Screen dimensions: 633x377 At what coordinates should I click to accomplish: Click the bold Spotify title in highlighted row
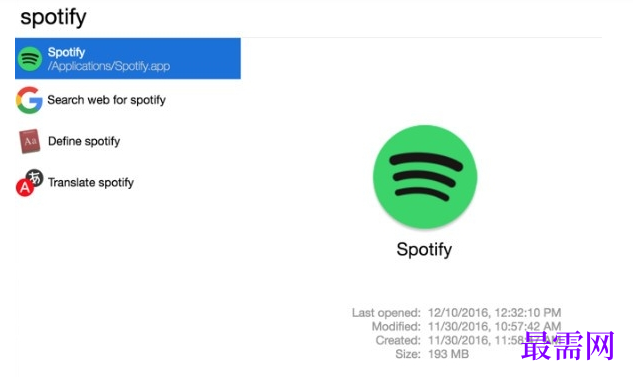click(66, 52)
